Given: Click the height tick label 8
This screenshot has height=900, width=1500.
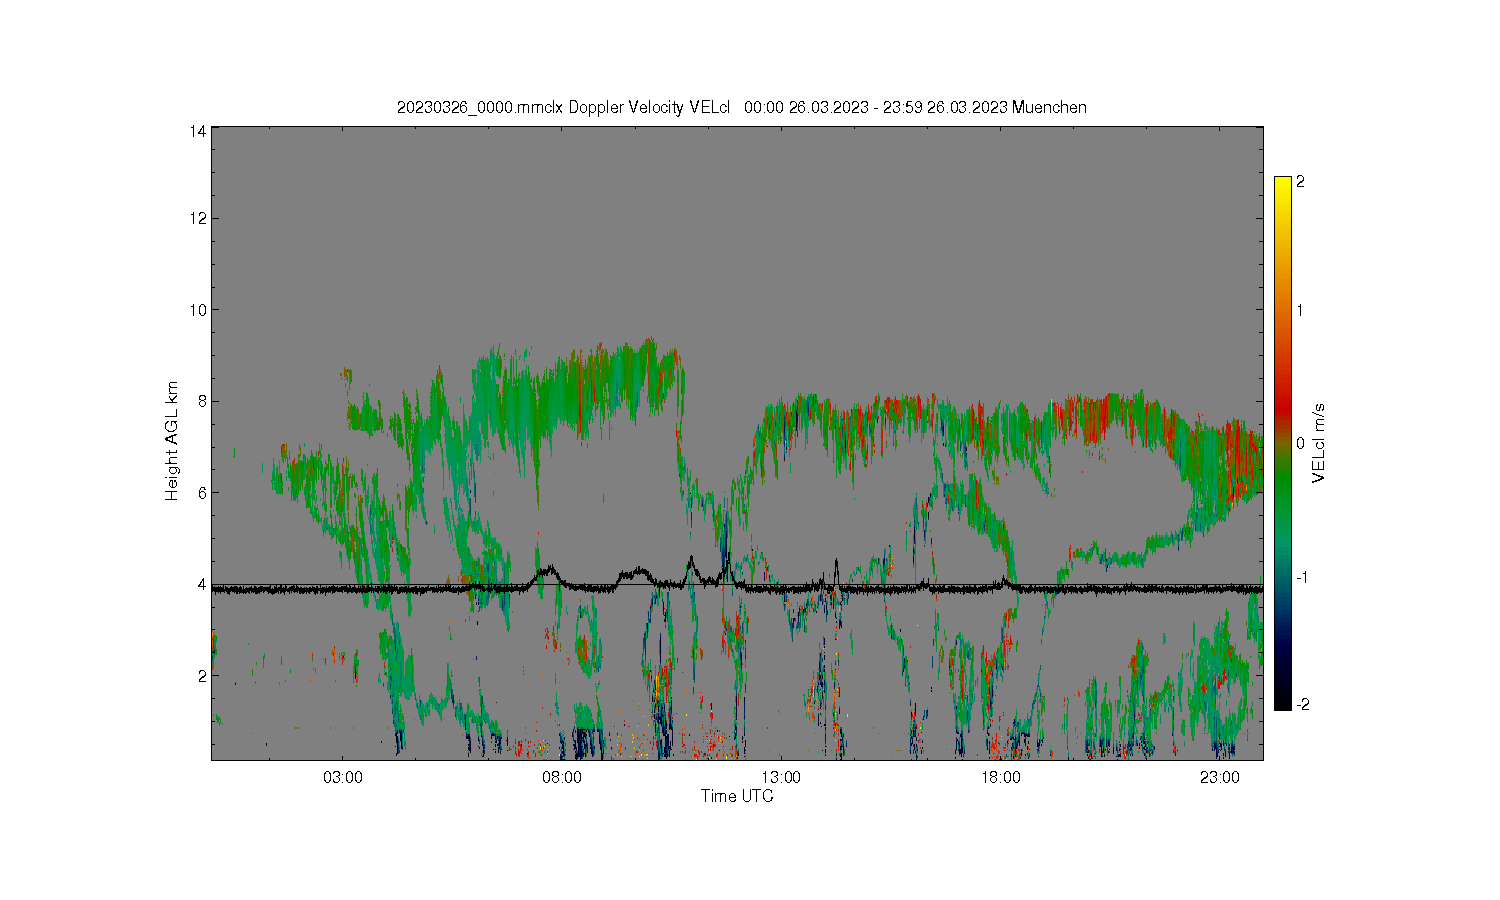Looking at the screenshot, I should point(202,401).
